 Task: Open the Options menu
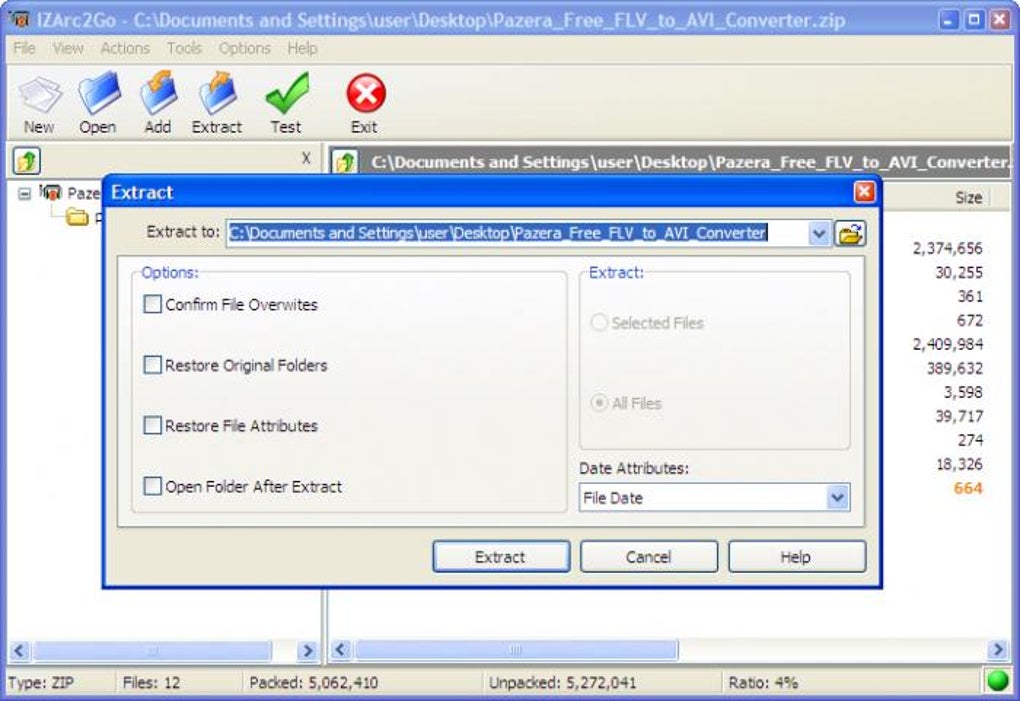pyautogui.click(x=244, y=48)
